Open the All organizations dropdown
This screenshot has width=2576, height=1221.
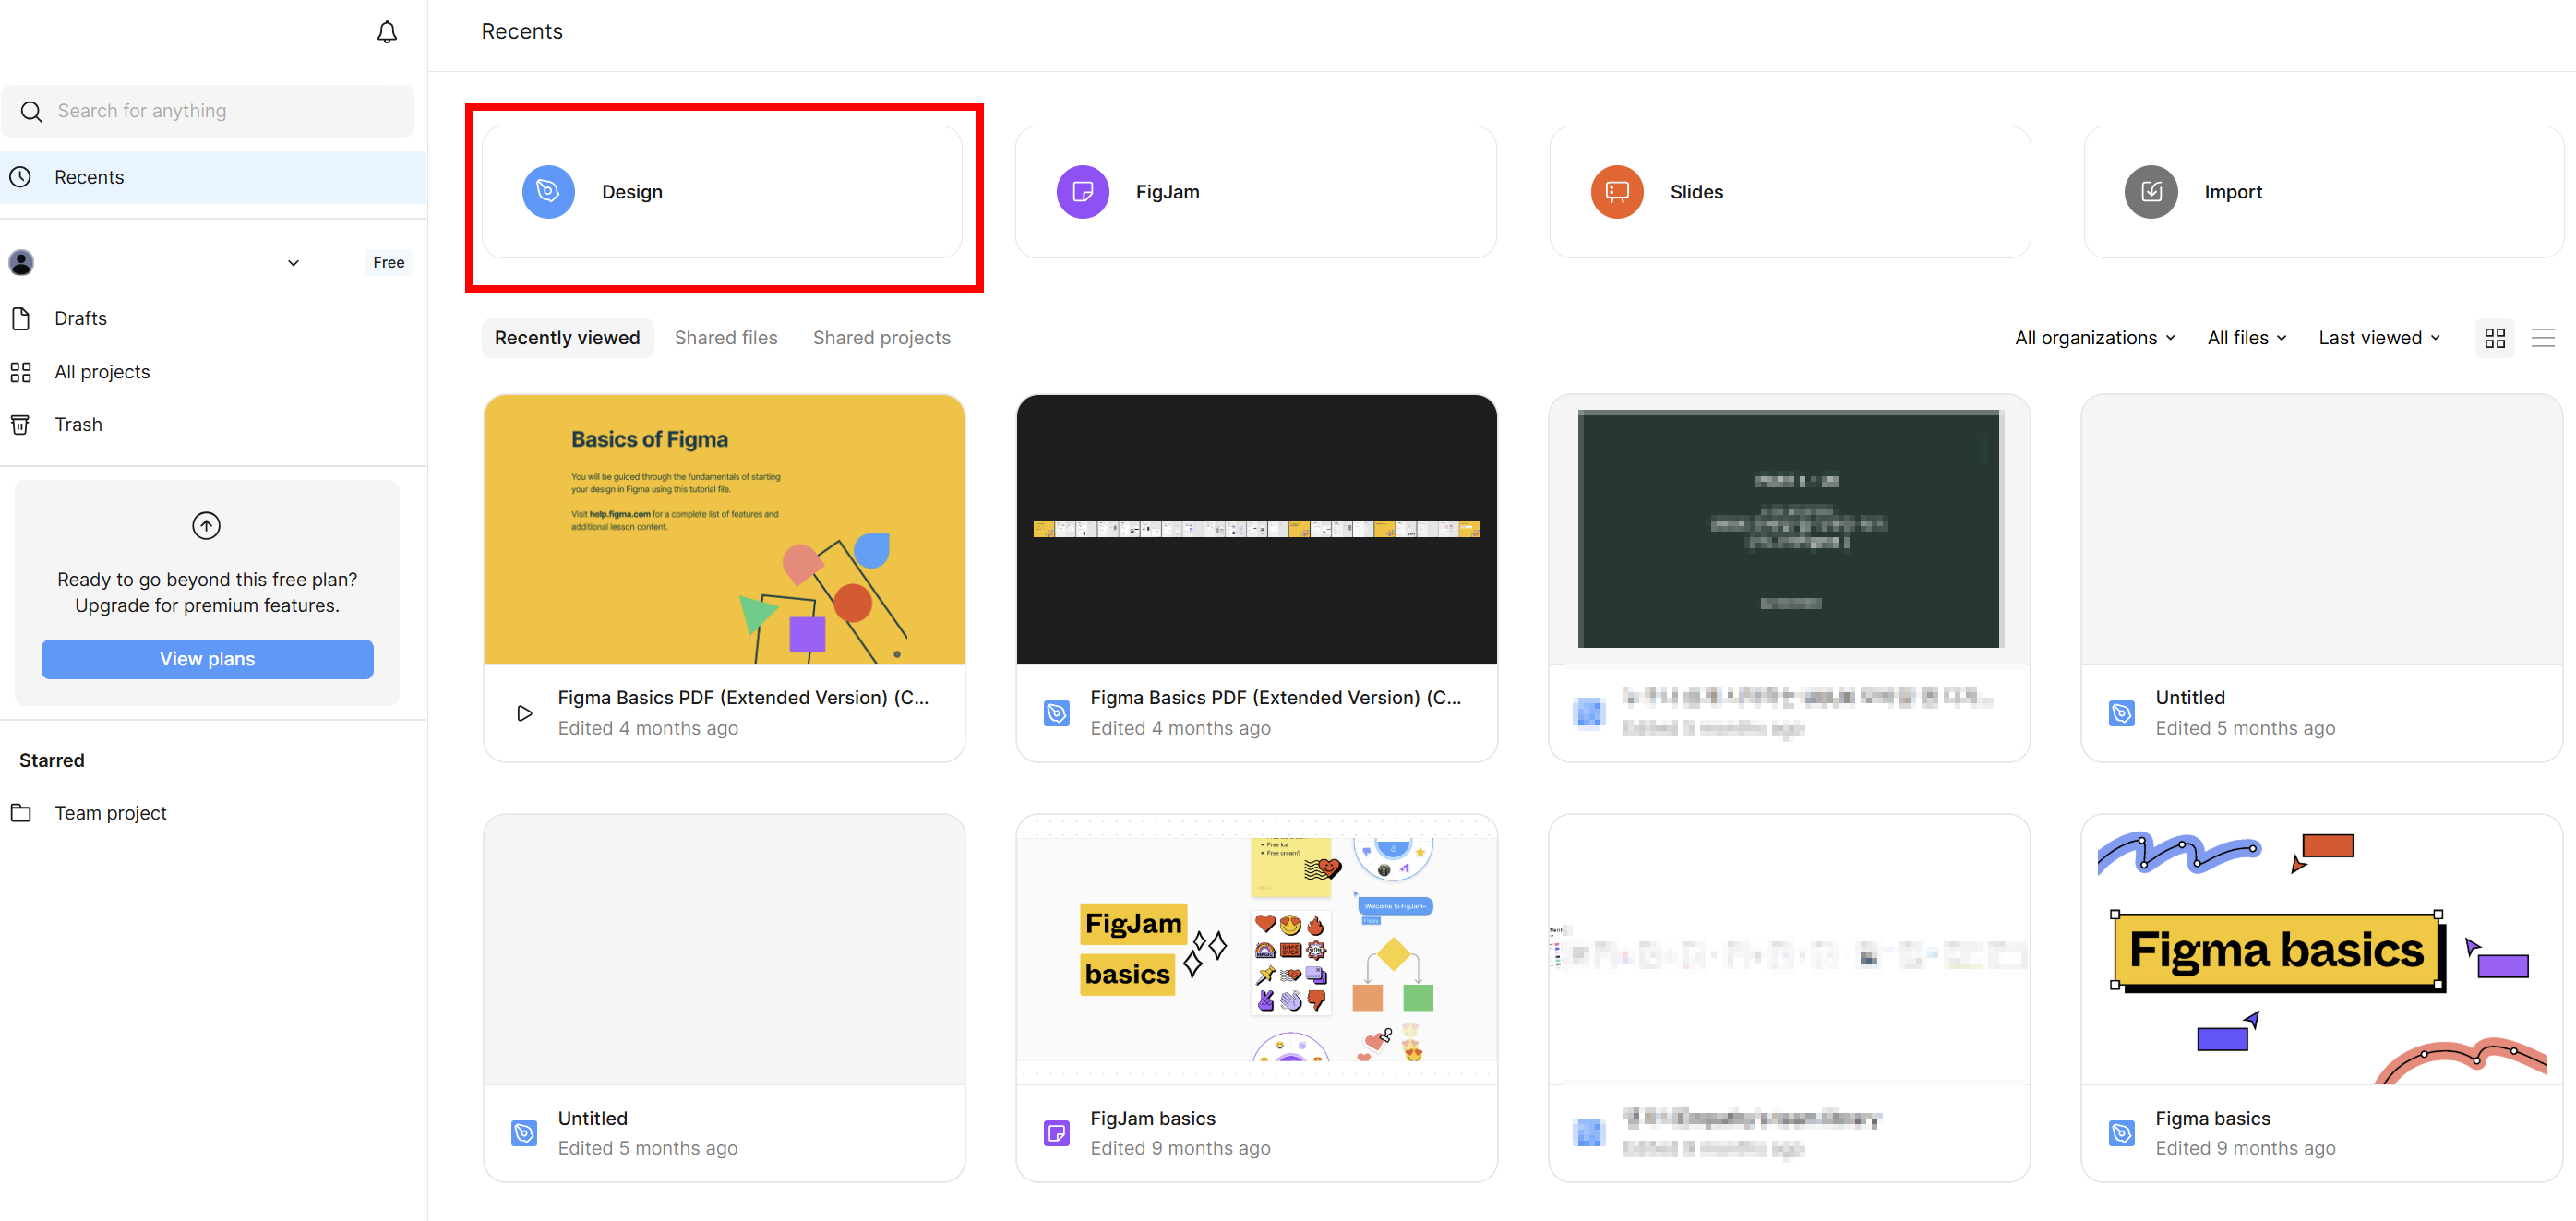(x=2095, y=338)
